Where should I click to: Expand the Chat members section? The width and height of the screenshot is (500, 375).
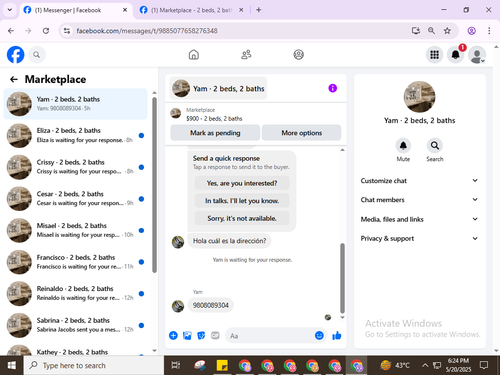419,200
